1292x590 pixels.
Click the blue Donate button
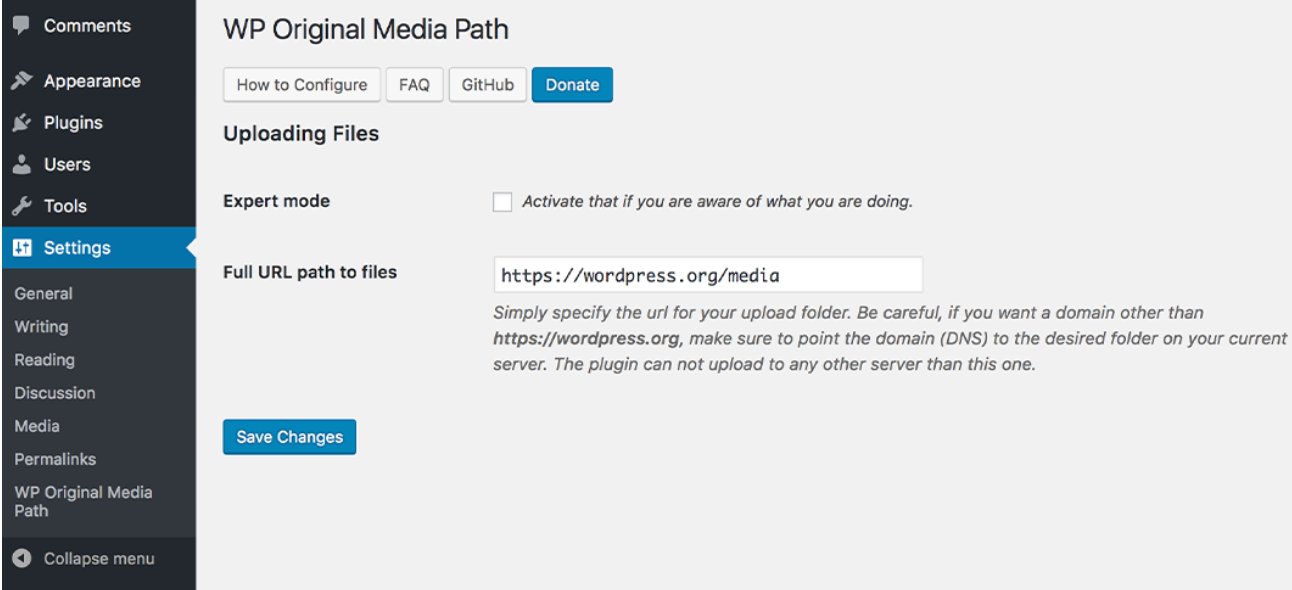click(572, 85)
